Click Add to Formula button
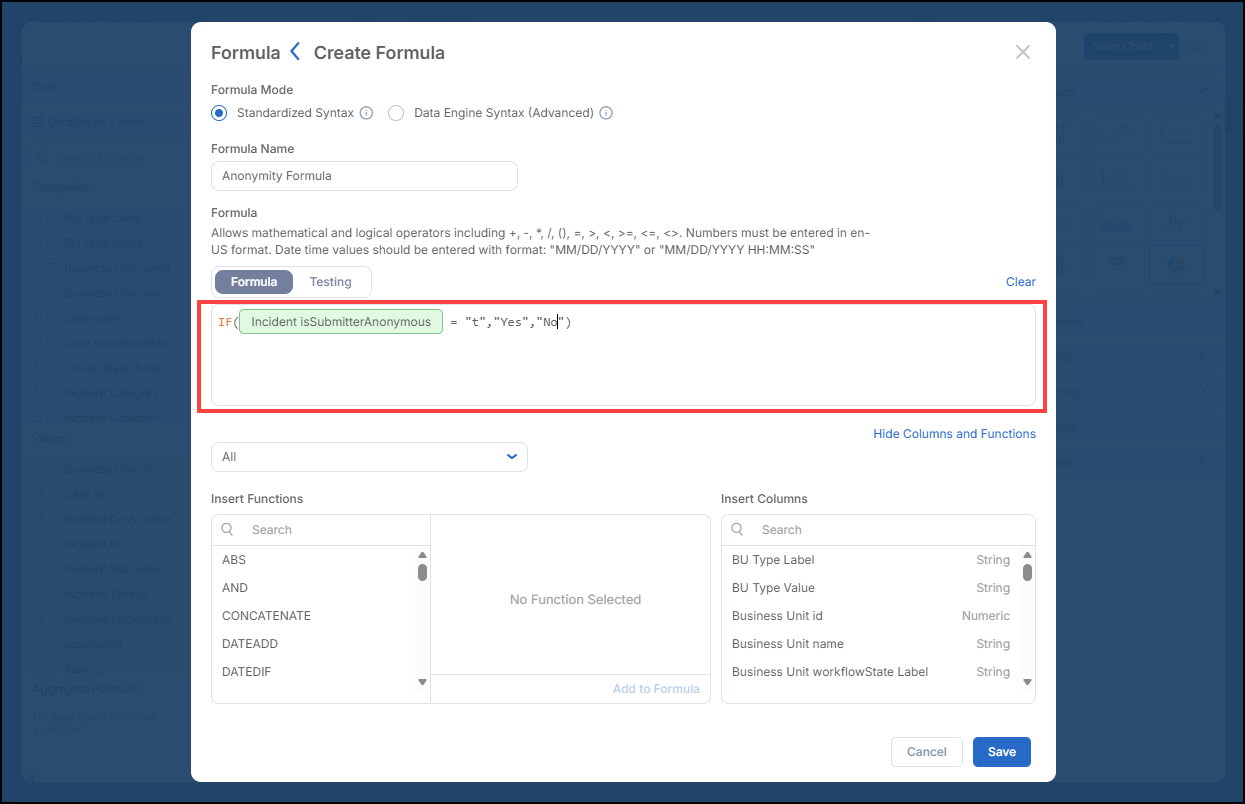Image resolution: width=1245 pixels, height=804 pixels. pyautogui.click(x=656, y=689)
